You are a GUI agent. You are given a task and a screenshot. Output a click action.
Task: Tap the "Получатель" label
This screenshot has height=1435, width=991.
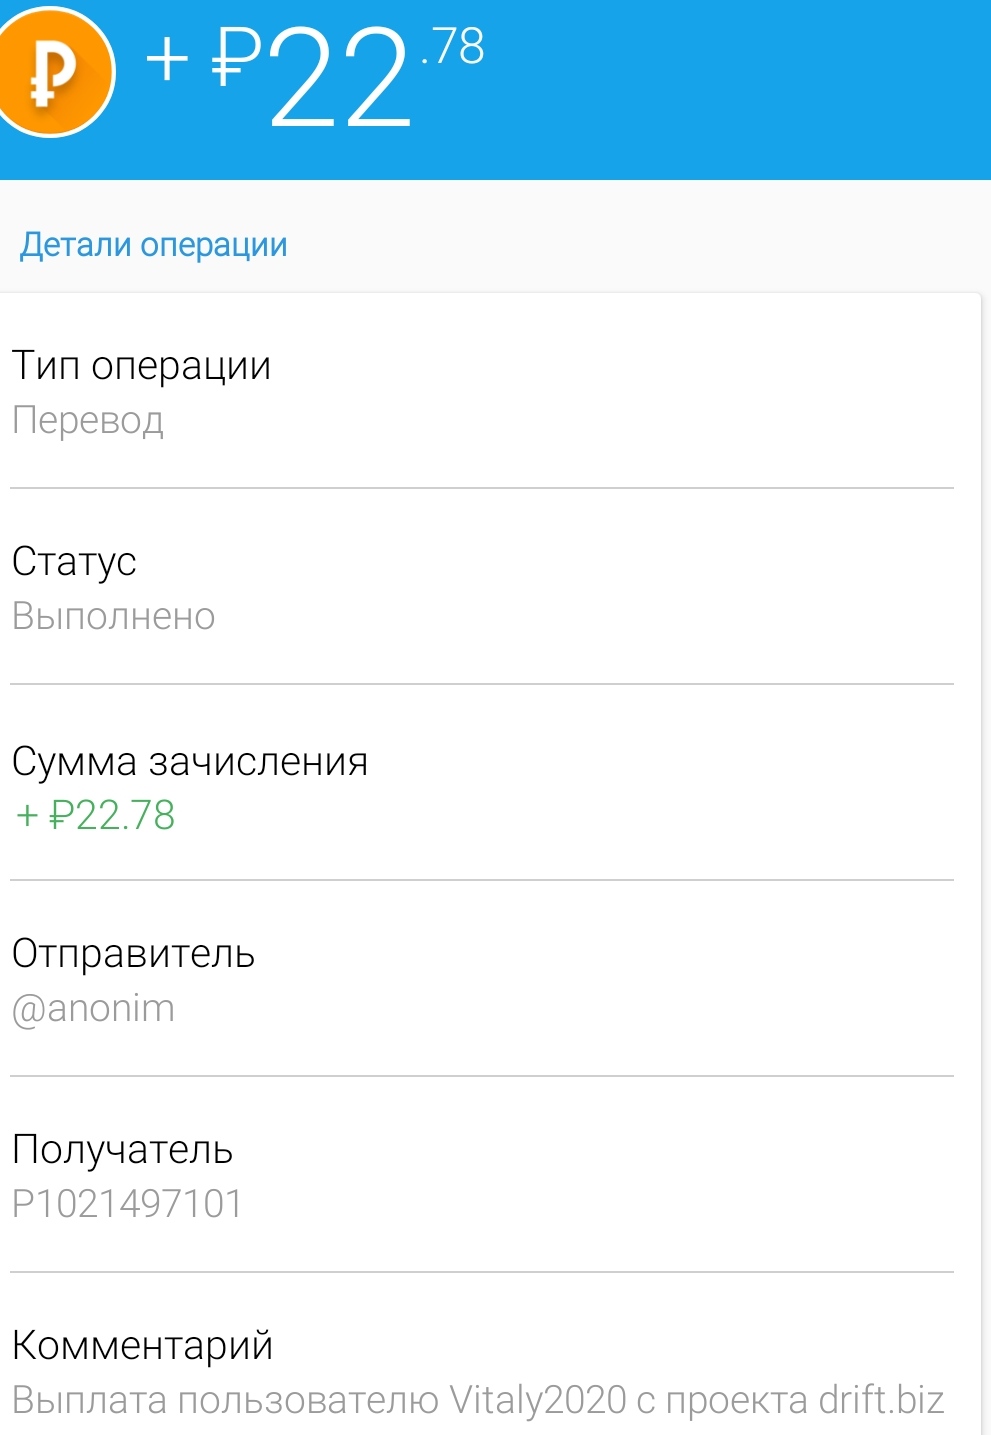pyautogui.click(x=122, y=1150)
